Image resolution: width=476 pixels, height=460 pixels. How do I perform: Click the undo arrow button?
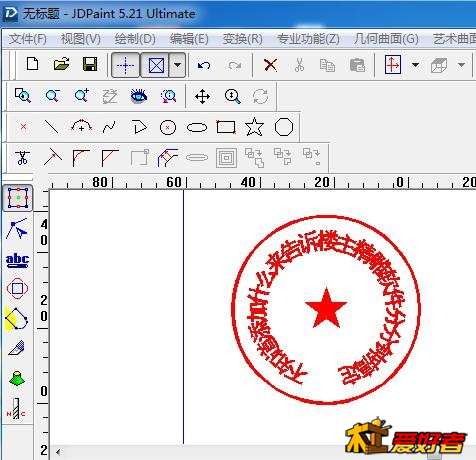coord(204,65)
